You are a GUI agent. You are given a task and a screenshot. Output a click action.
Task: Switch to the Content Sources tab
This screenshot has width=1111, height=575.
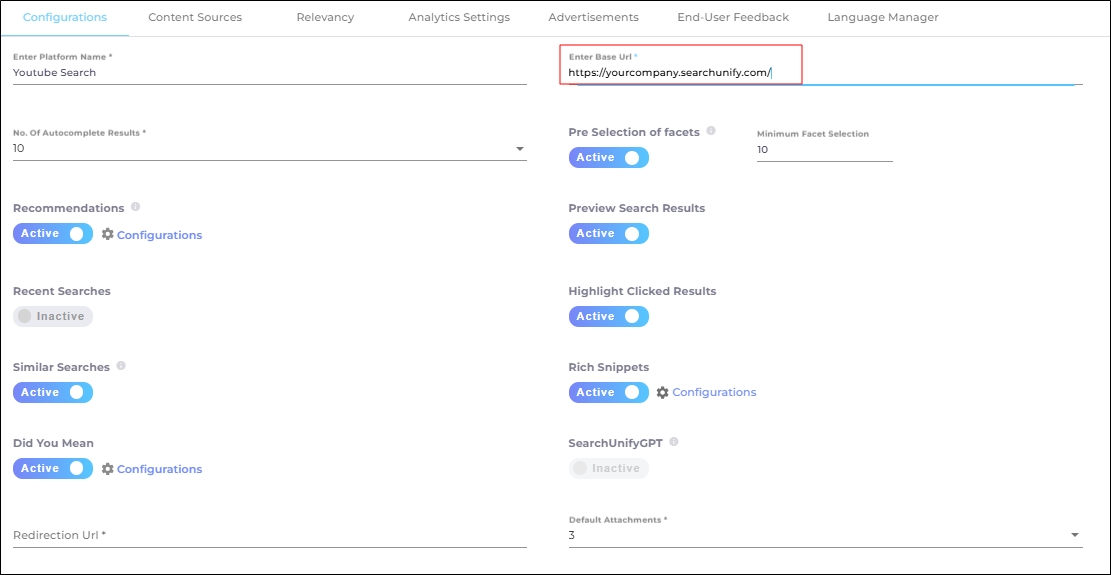tap(194, 17)
